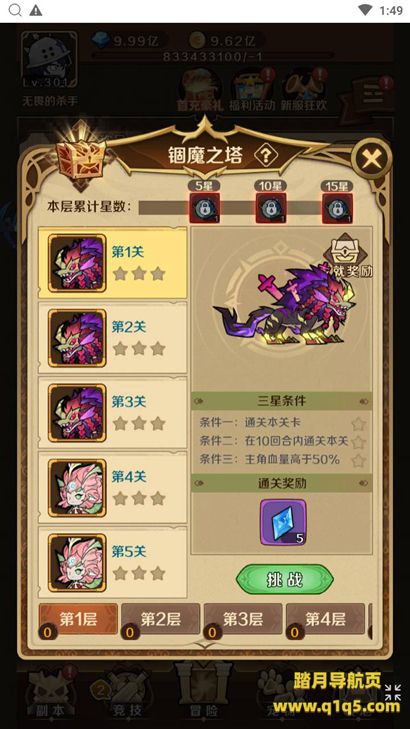This screenshot has height=729, width=410.
Task: Tap the blue crystal reward item
Action: (283, 523)
